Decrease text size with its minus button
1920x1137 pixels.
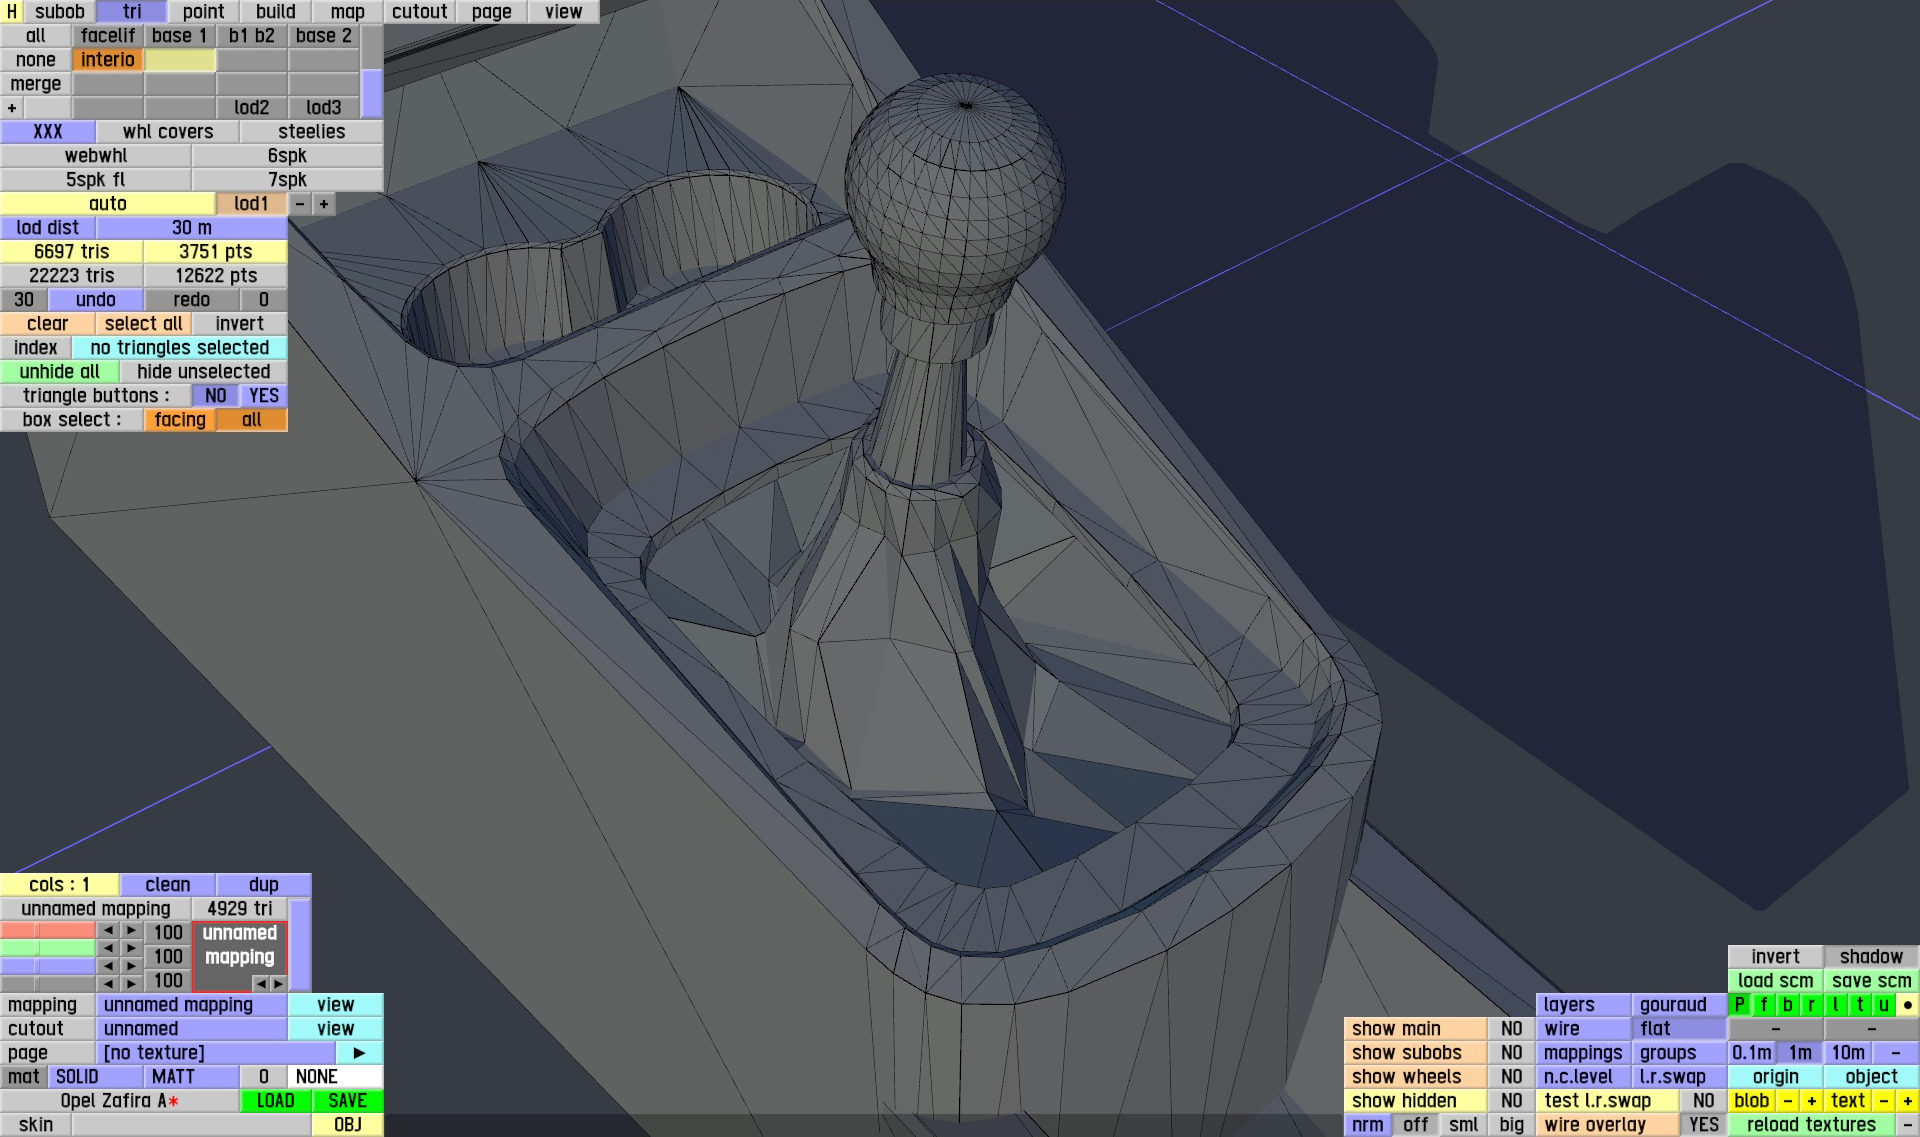coord(1883,1101)
